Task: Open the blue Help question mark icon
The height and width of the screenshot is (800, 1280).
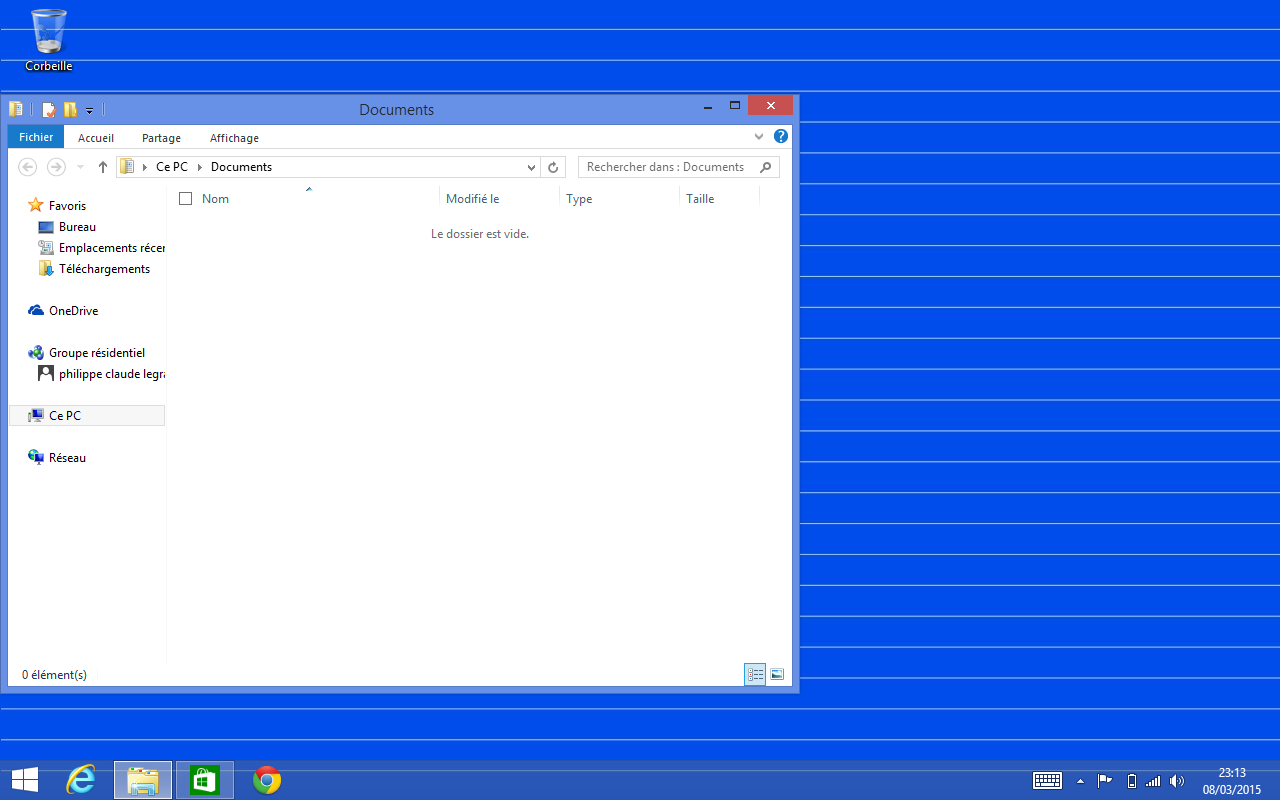Action: click(781, 136)
